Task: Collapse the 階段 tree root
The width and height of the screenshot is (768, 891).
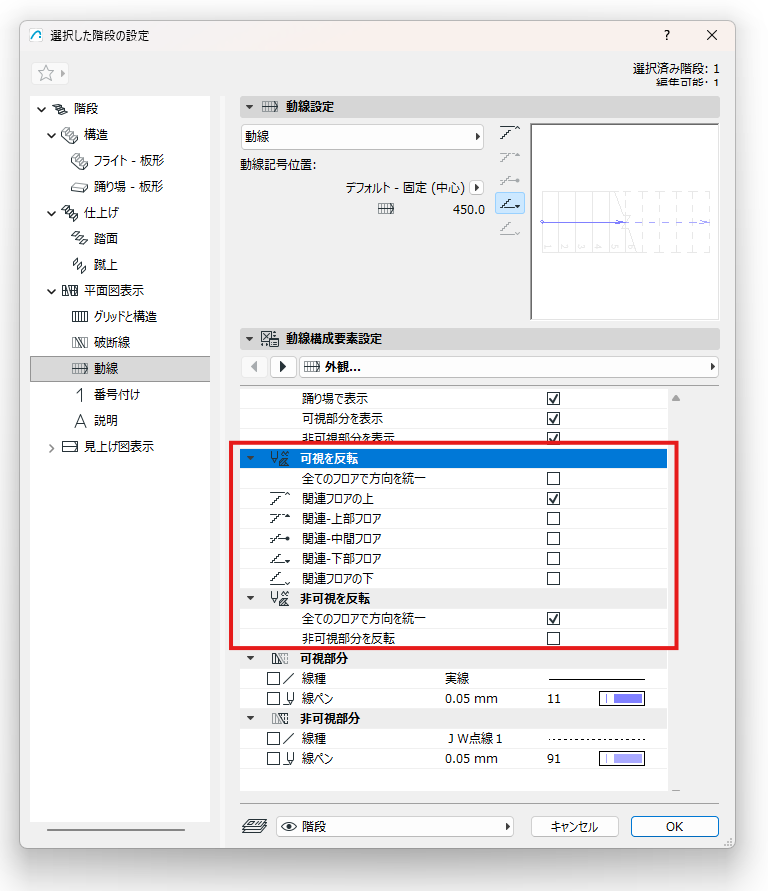Action: [x=41, y=109]
